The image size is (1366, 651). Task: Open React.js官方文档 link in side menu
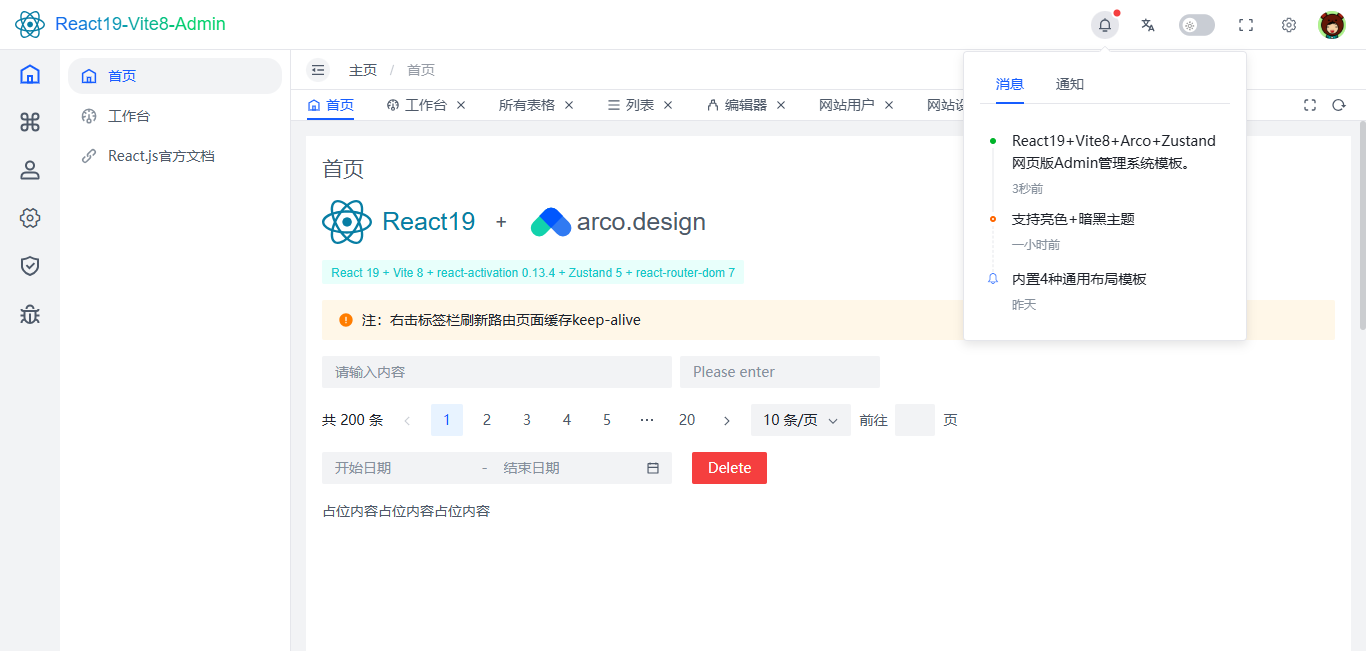(x=175, y=156)
